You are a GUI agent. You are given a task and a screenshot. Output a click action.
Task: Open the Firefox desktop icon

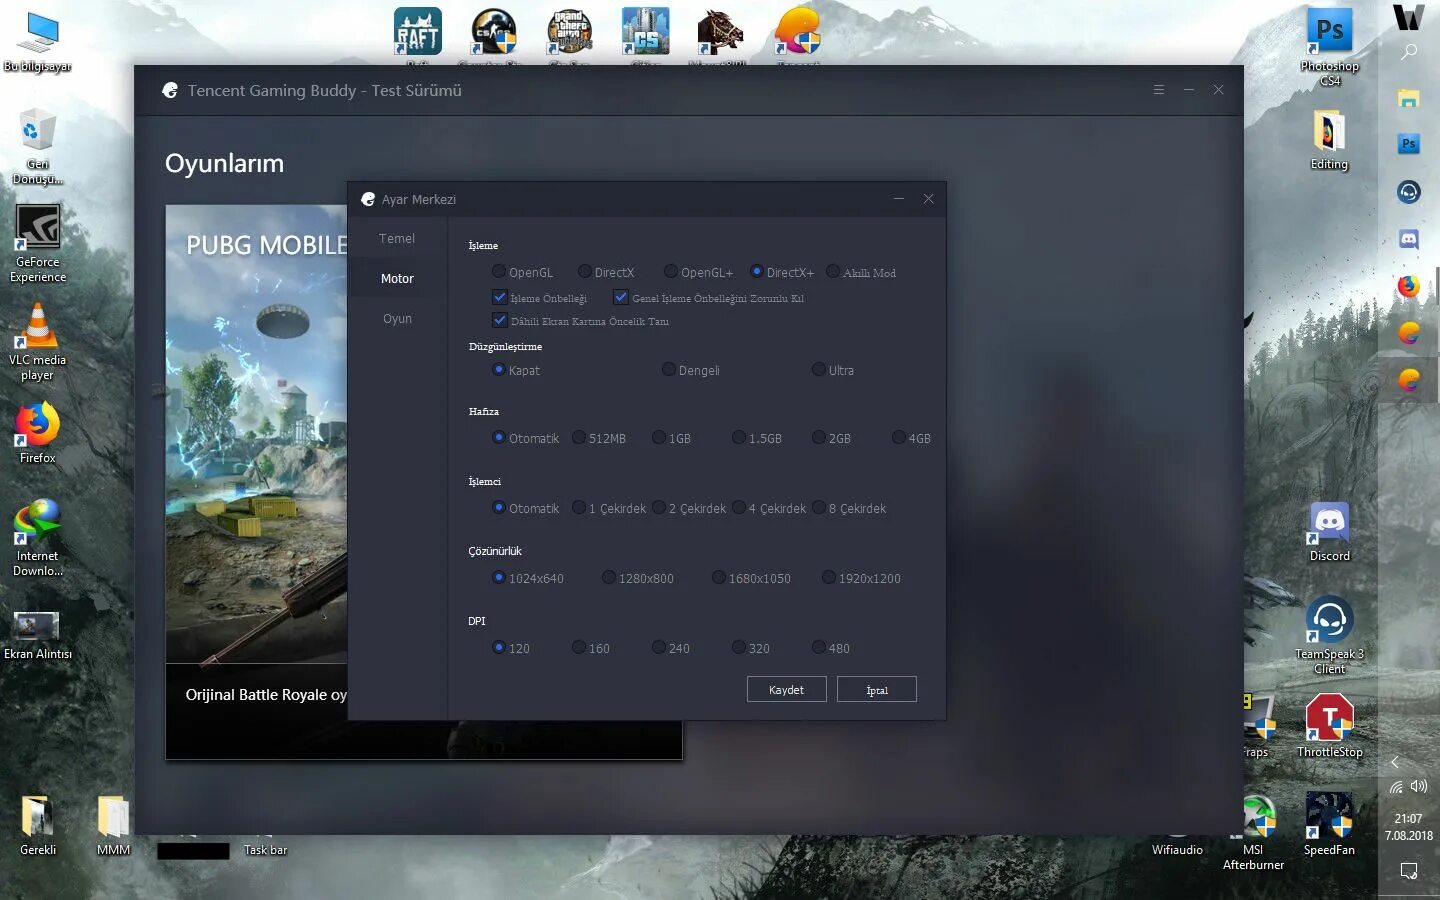(38, 433)
